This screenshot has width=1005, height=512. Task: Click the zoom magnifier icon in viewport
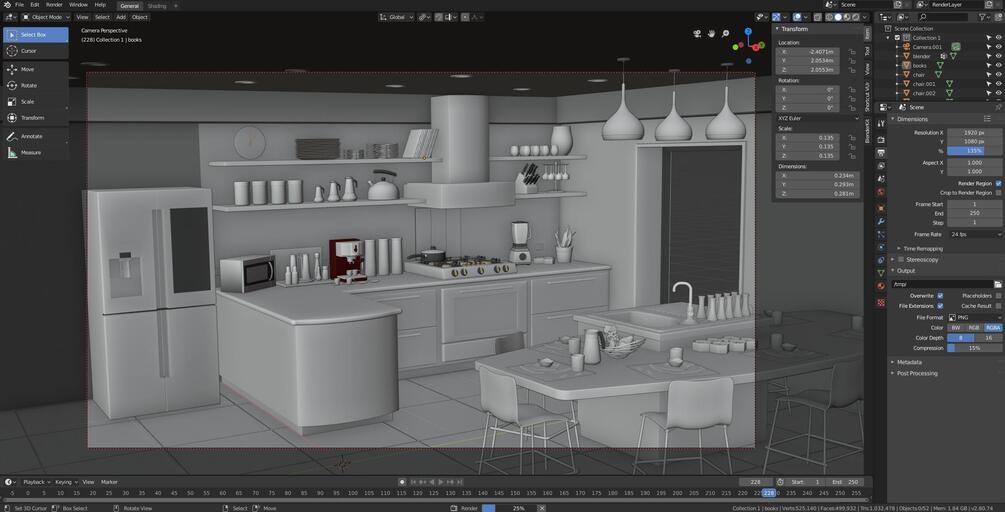coord(725,33)
